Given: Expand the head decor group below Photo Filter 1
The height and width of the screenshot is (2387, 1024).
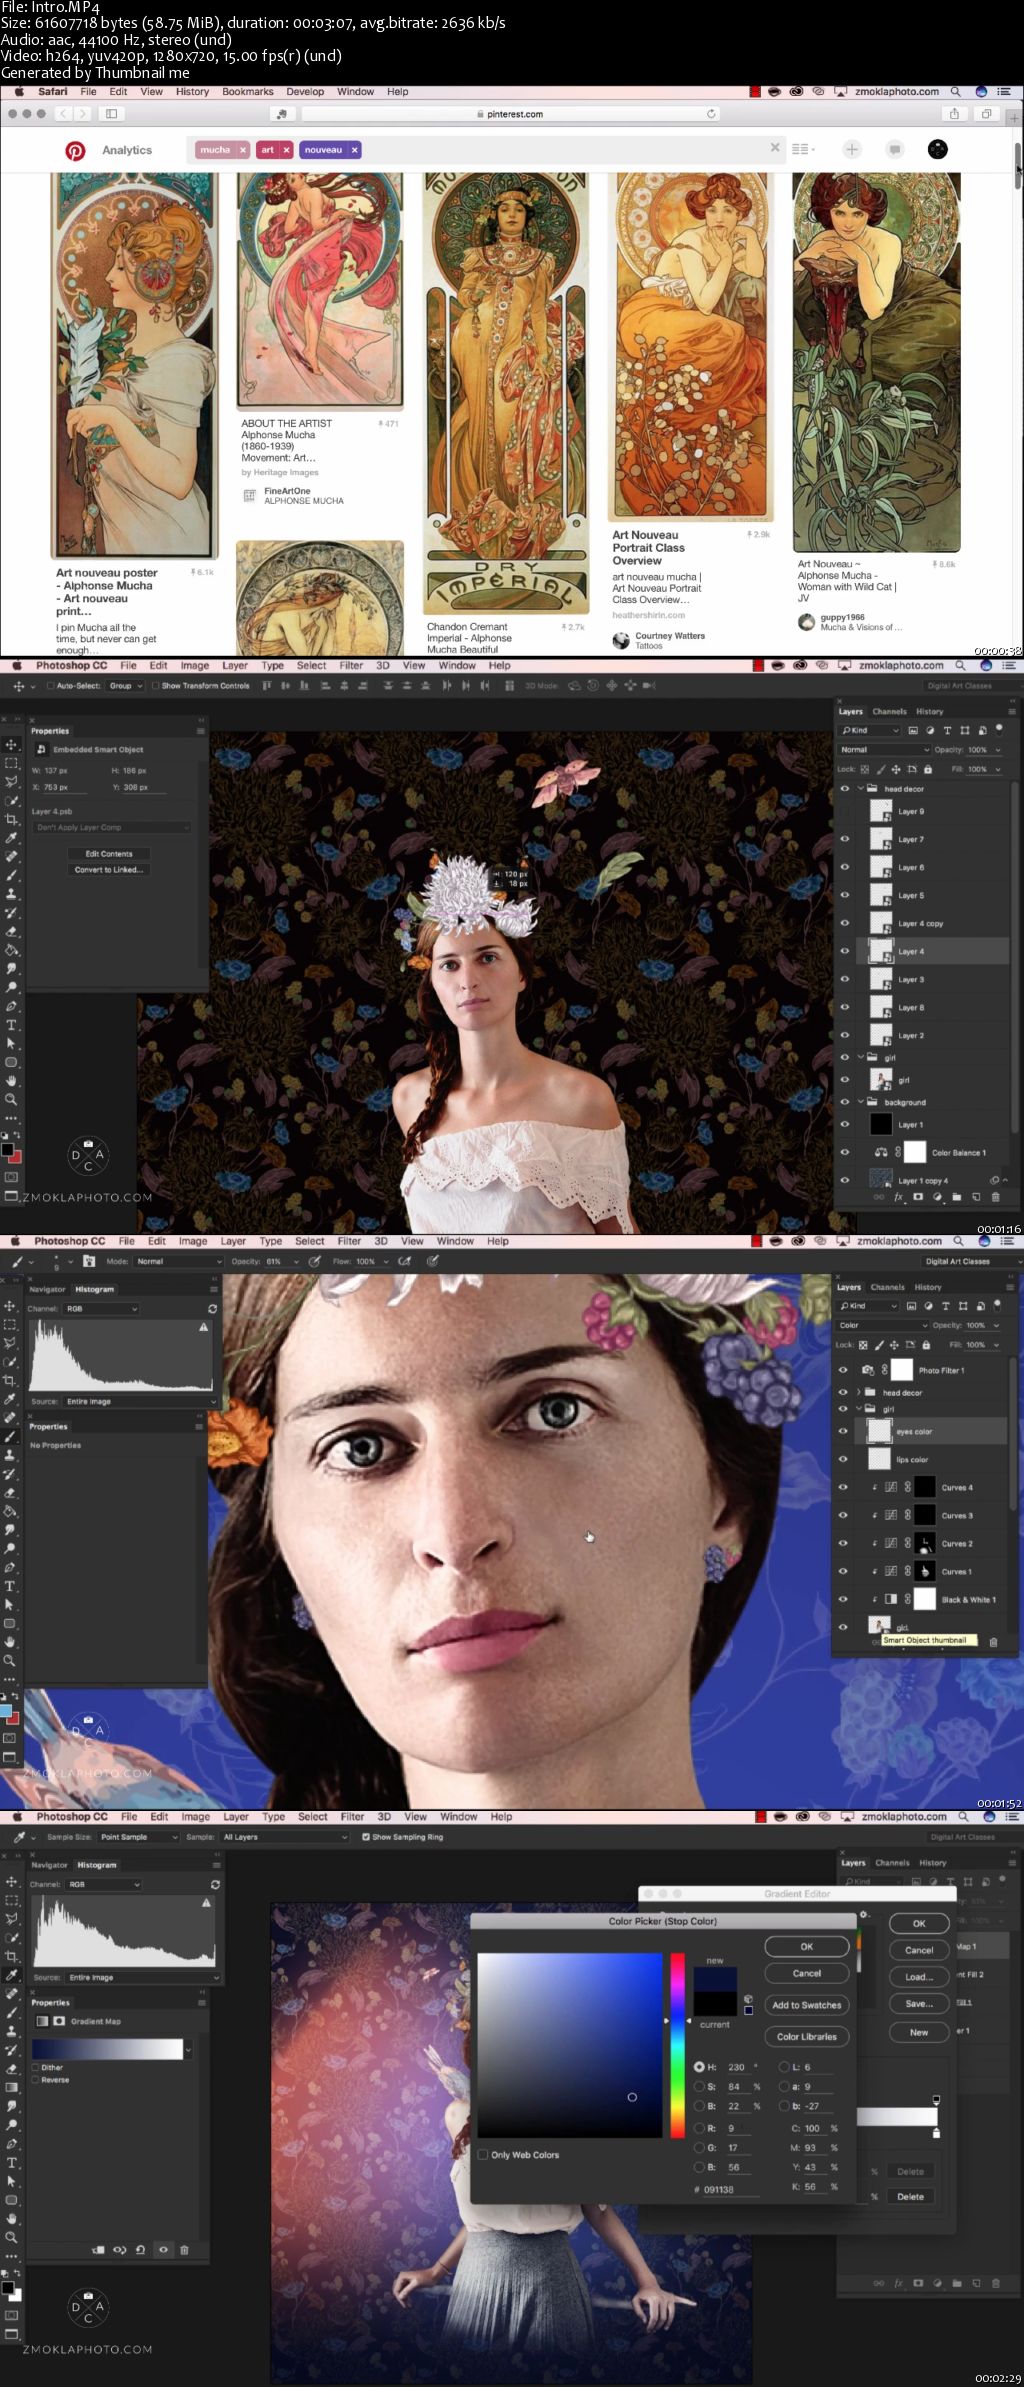Looking at the screenshot, I should point(858,1392).
